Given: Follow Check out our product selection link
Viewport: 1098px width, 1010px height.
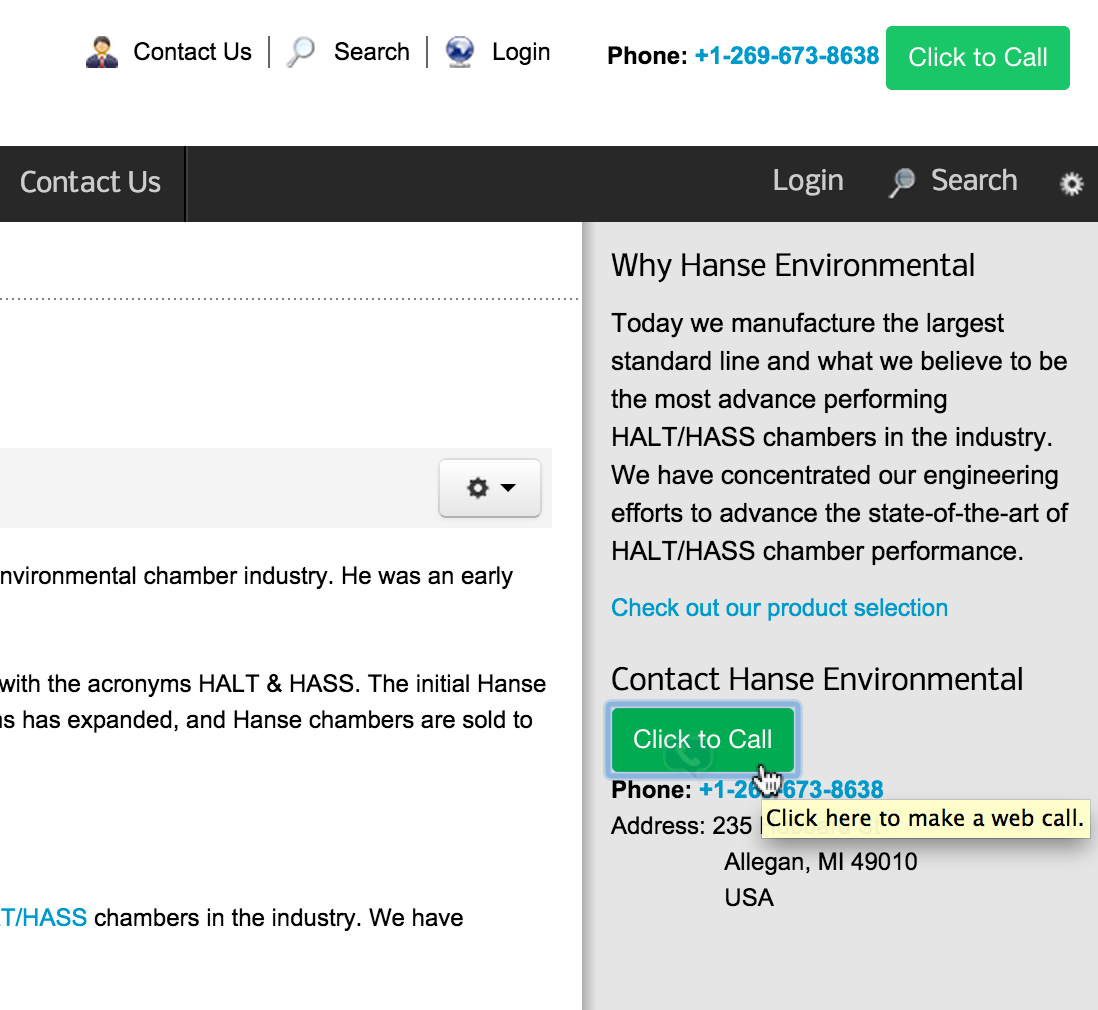Looking at the screenshot, I should 779,608.
